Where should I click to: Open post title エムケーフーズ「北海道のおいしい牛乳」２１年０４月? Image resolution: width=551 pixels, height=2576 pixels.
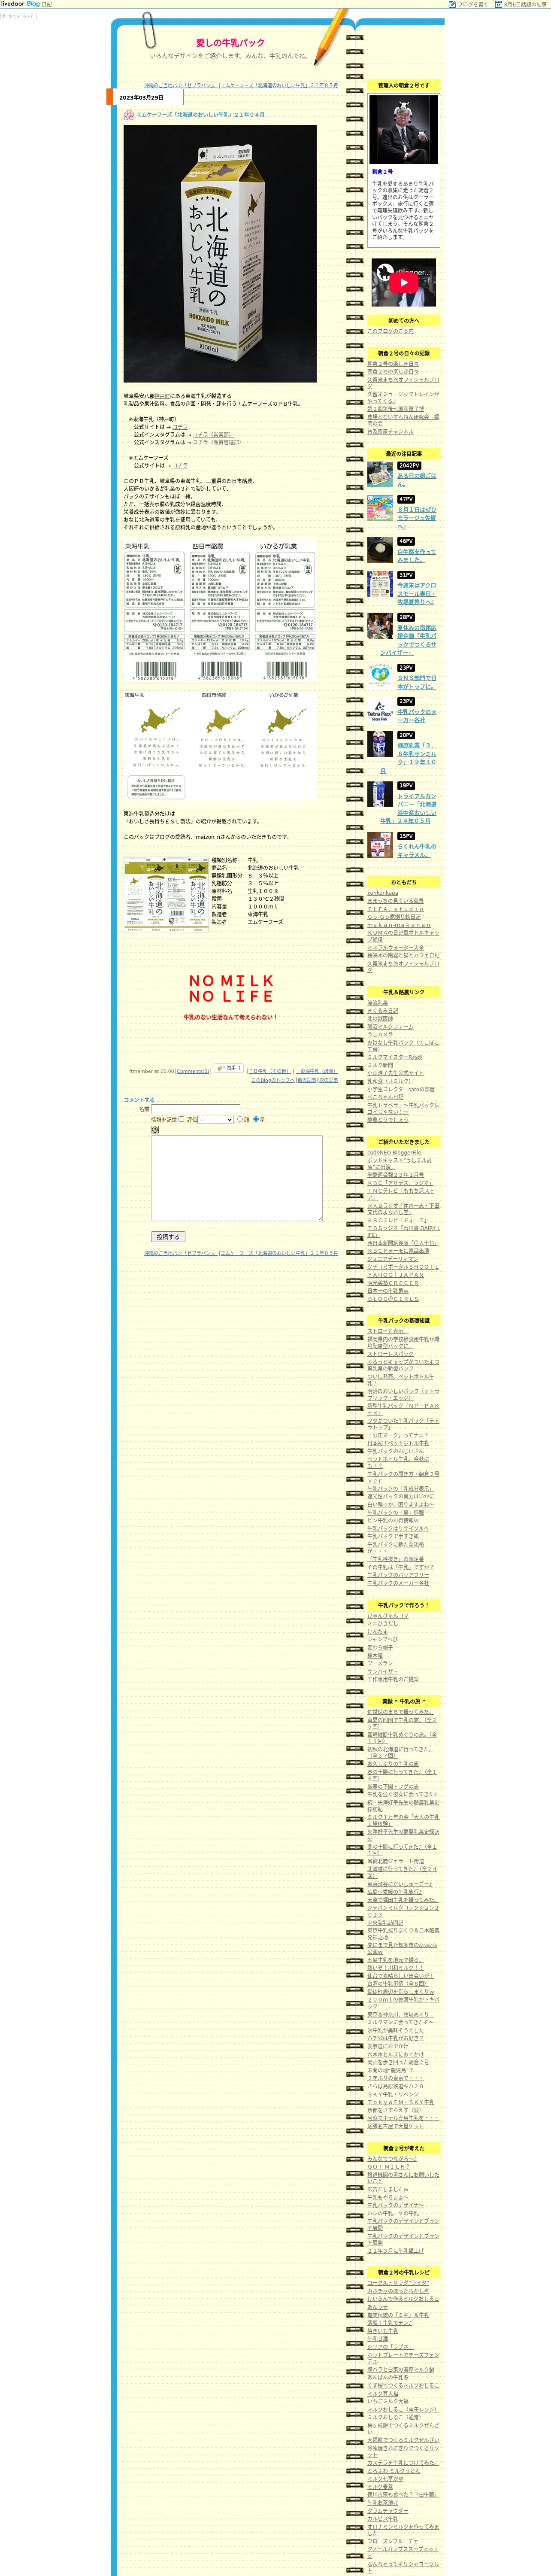click(201, 115)
